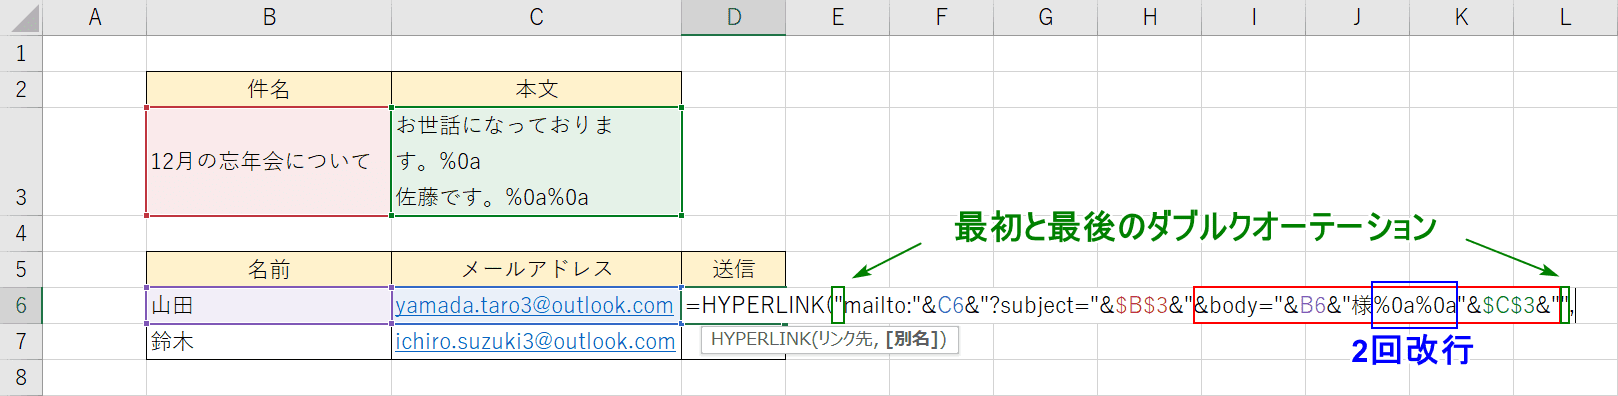Click empty cell D7 in the 送信 column
The height and width of the screenshot is (396, 1618).
click(734, 341)
